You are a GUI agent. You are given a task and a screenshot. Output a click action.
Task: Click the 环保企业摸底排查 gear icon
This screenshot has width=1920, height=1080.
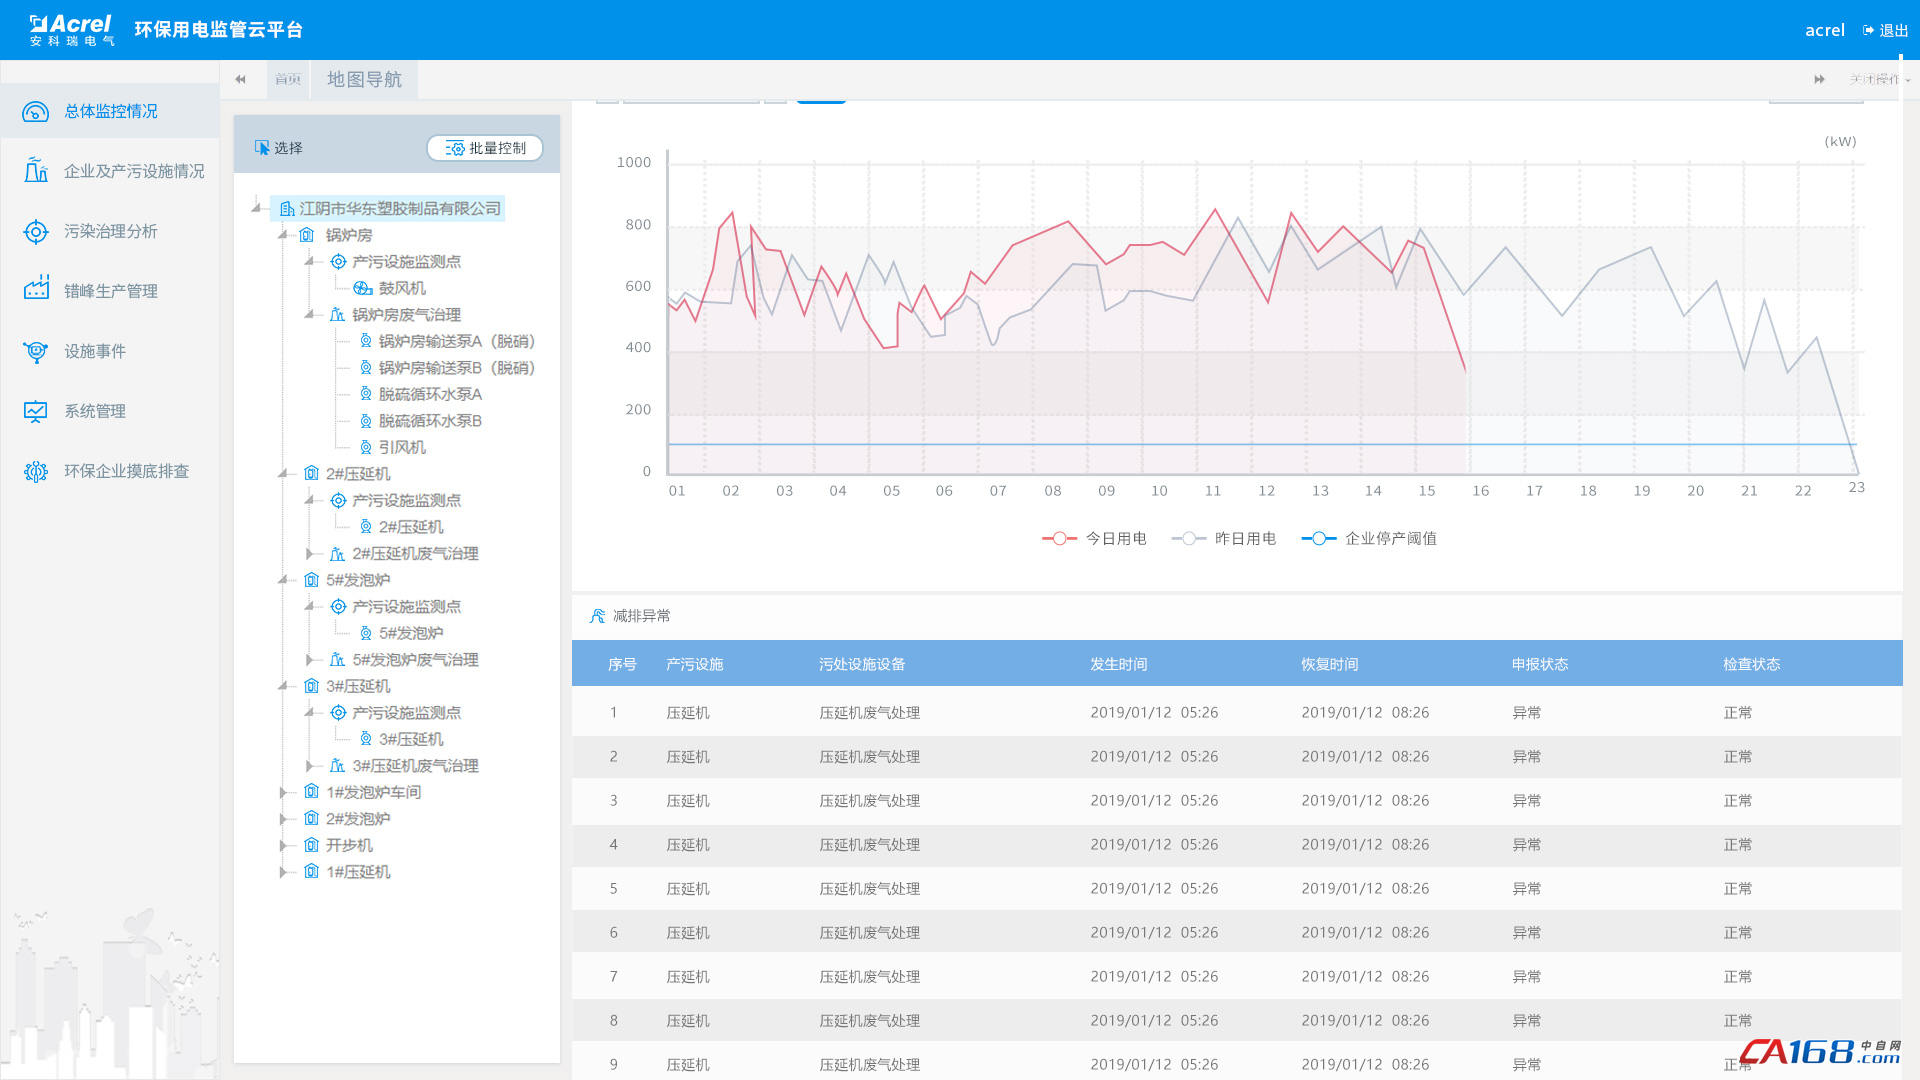tap(36, 471)
